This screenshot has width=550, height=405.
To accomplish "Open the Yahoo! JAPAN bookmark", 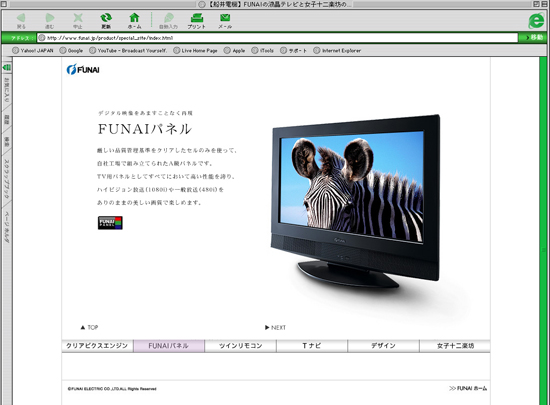I will click(x=33, y=50).
